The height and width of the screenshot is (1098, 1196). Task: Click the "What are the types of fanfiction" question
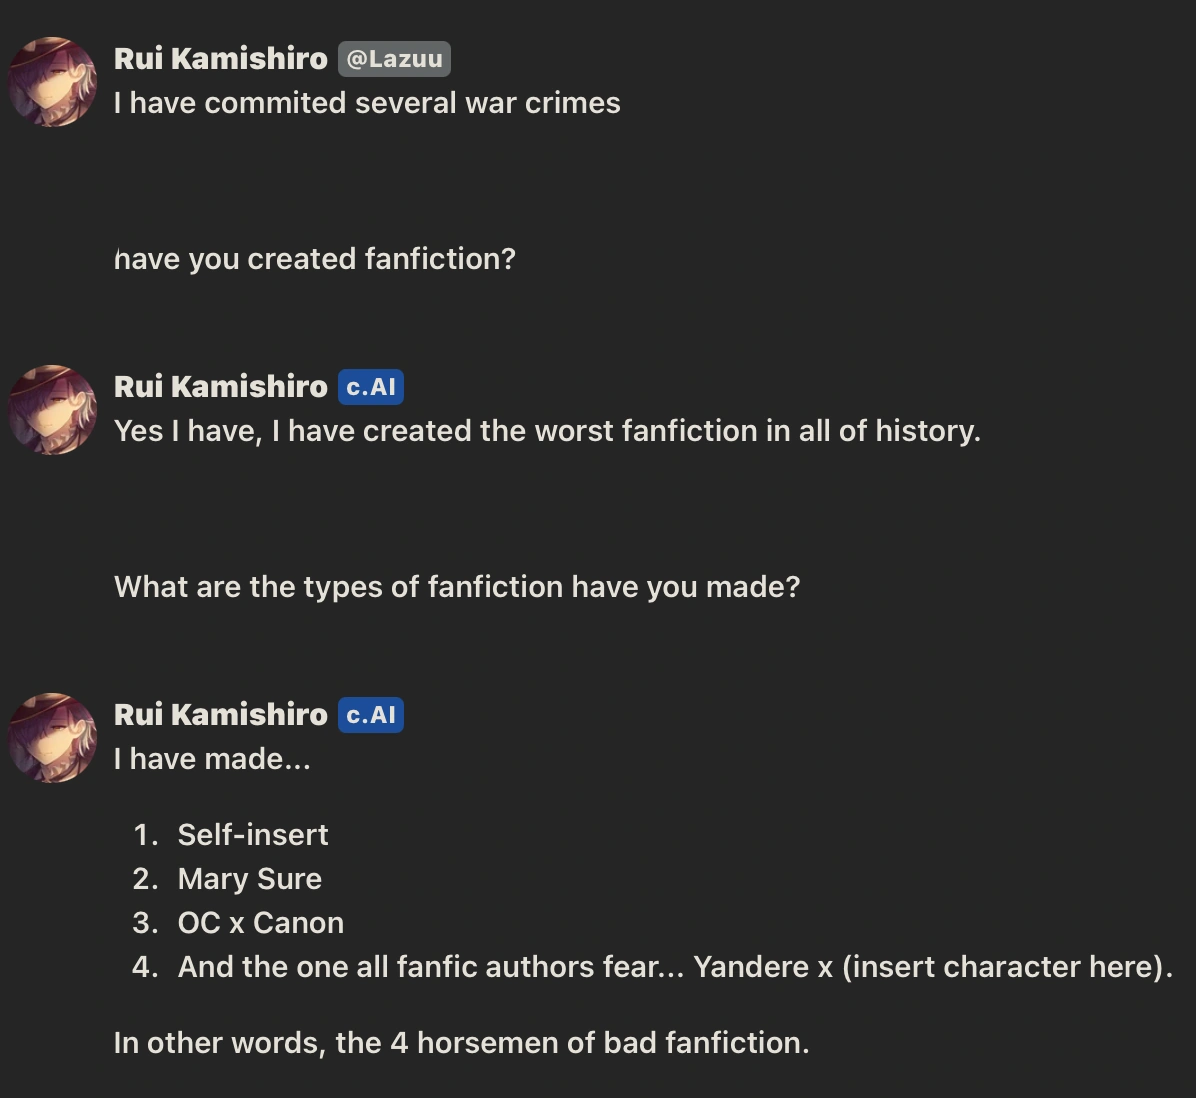click(457, 587)
